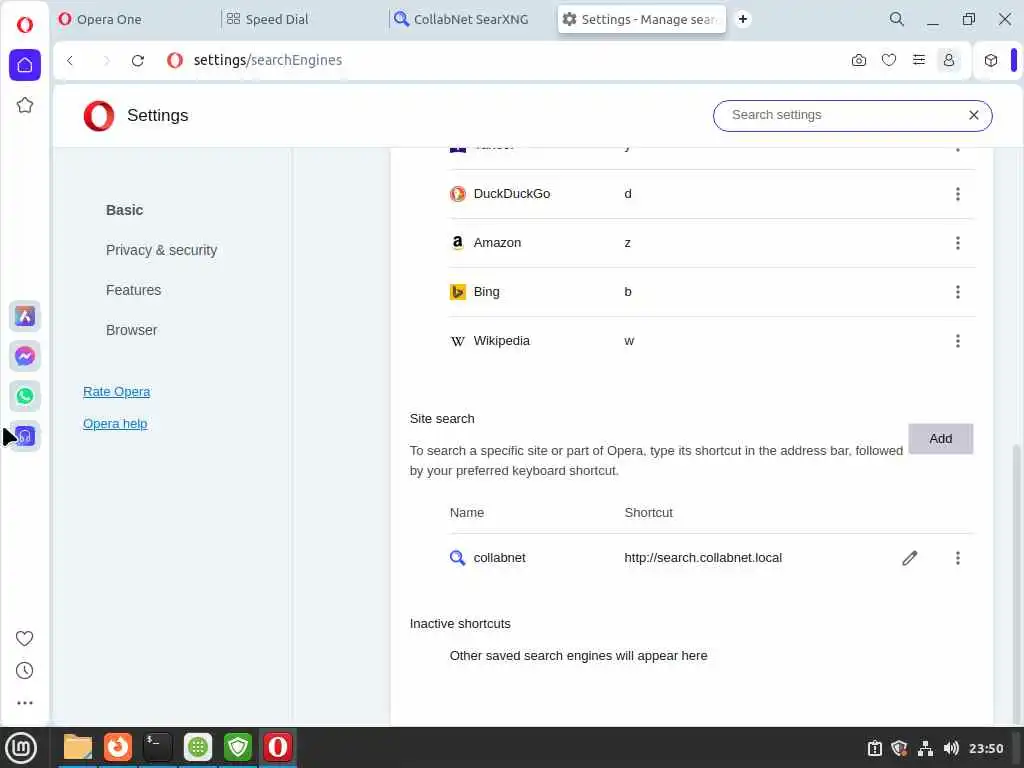Reload the settings page
This screenshot has height=768, width=1024.
[138, 60]
